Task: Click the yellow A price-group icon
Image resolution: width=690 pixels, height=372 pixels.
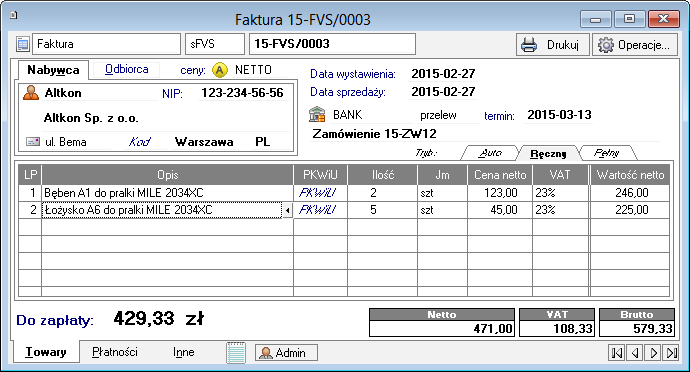Action: click(x=220, y=70)
